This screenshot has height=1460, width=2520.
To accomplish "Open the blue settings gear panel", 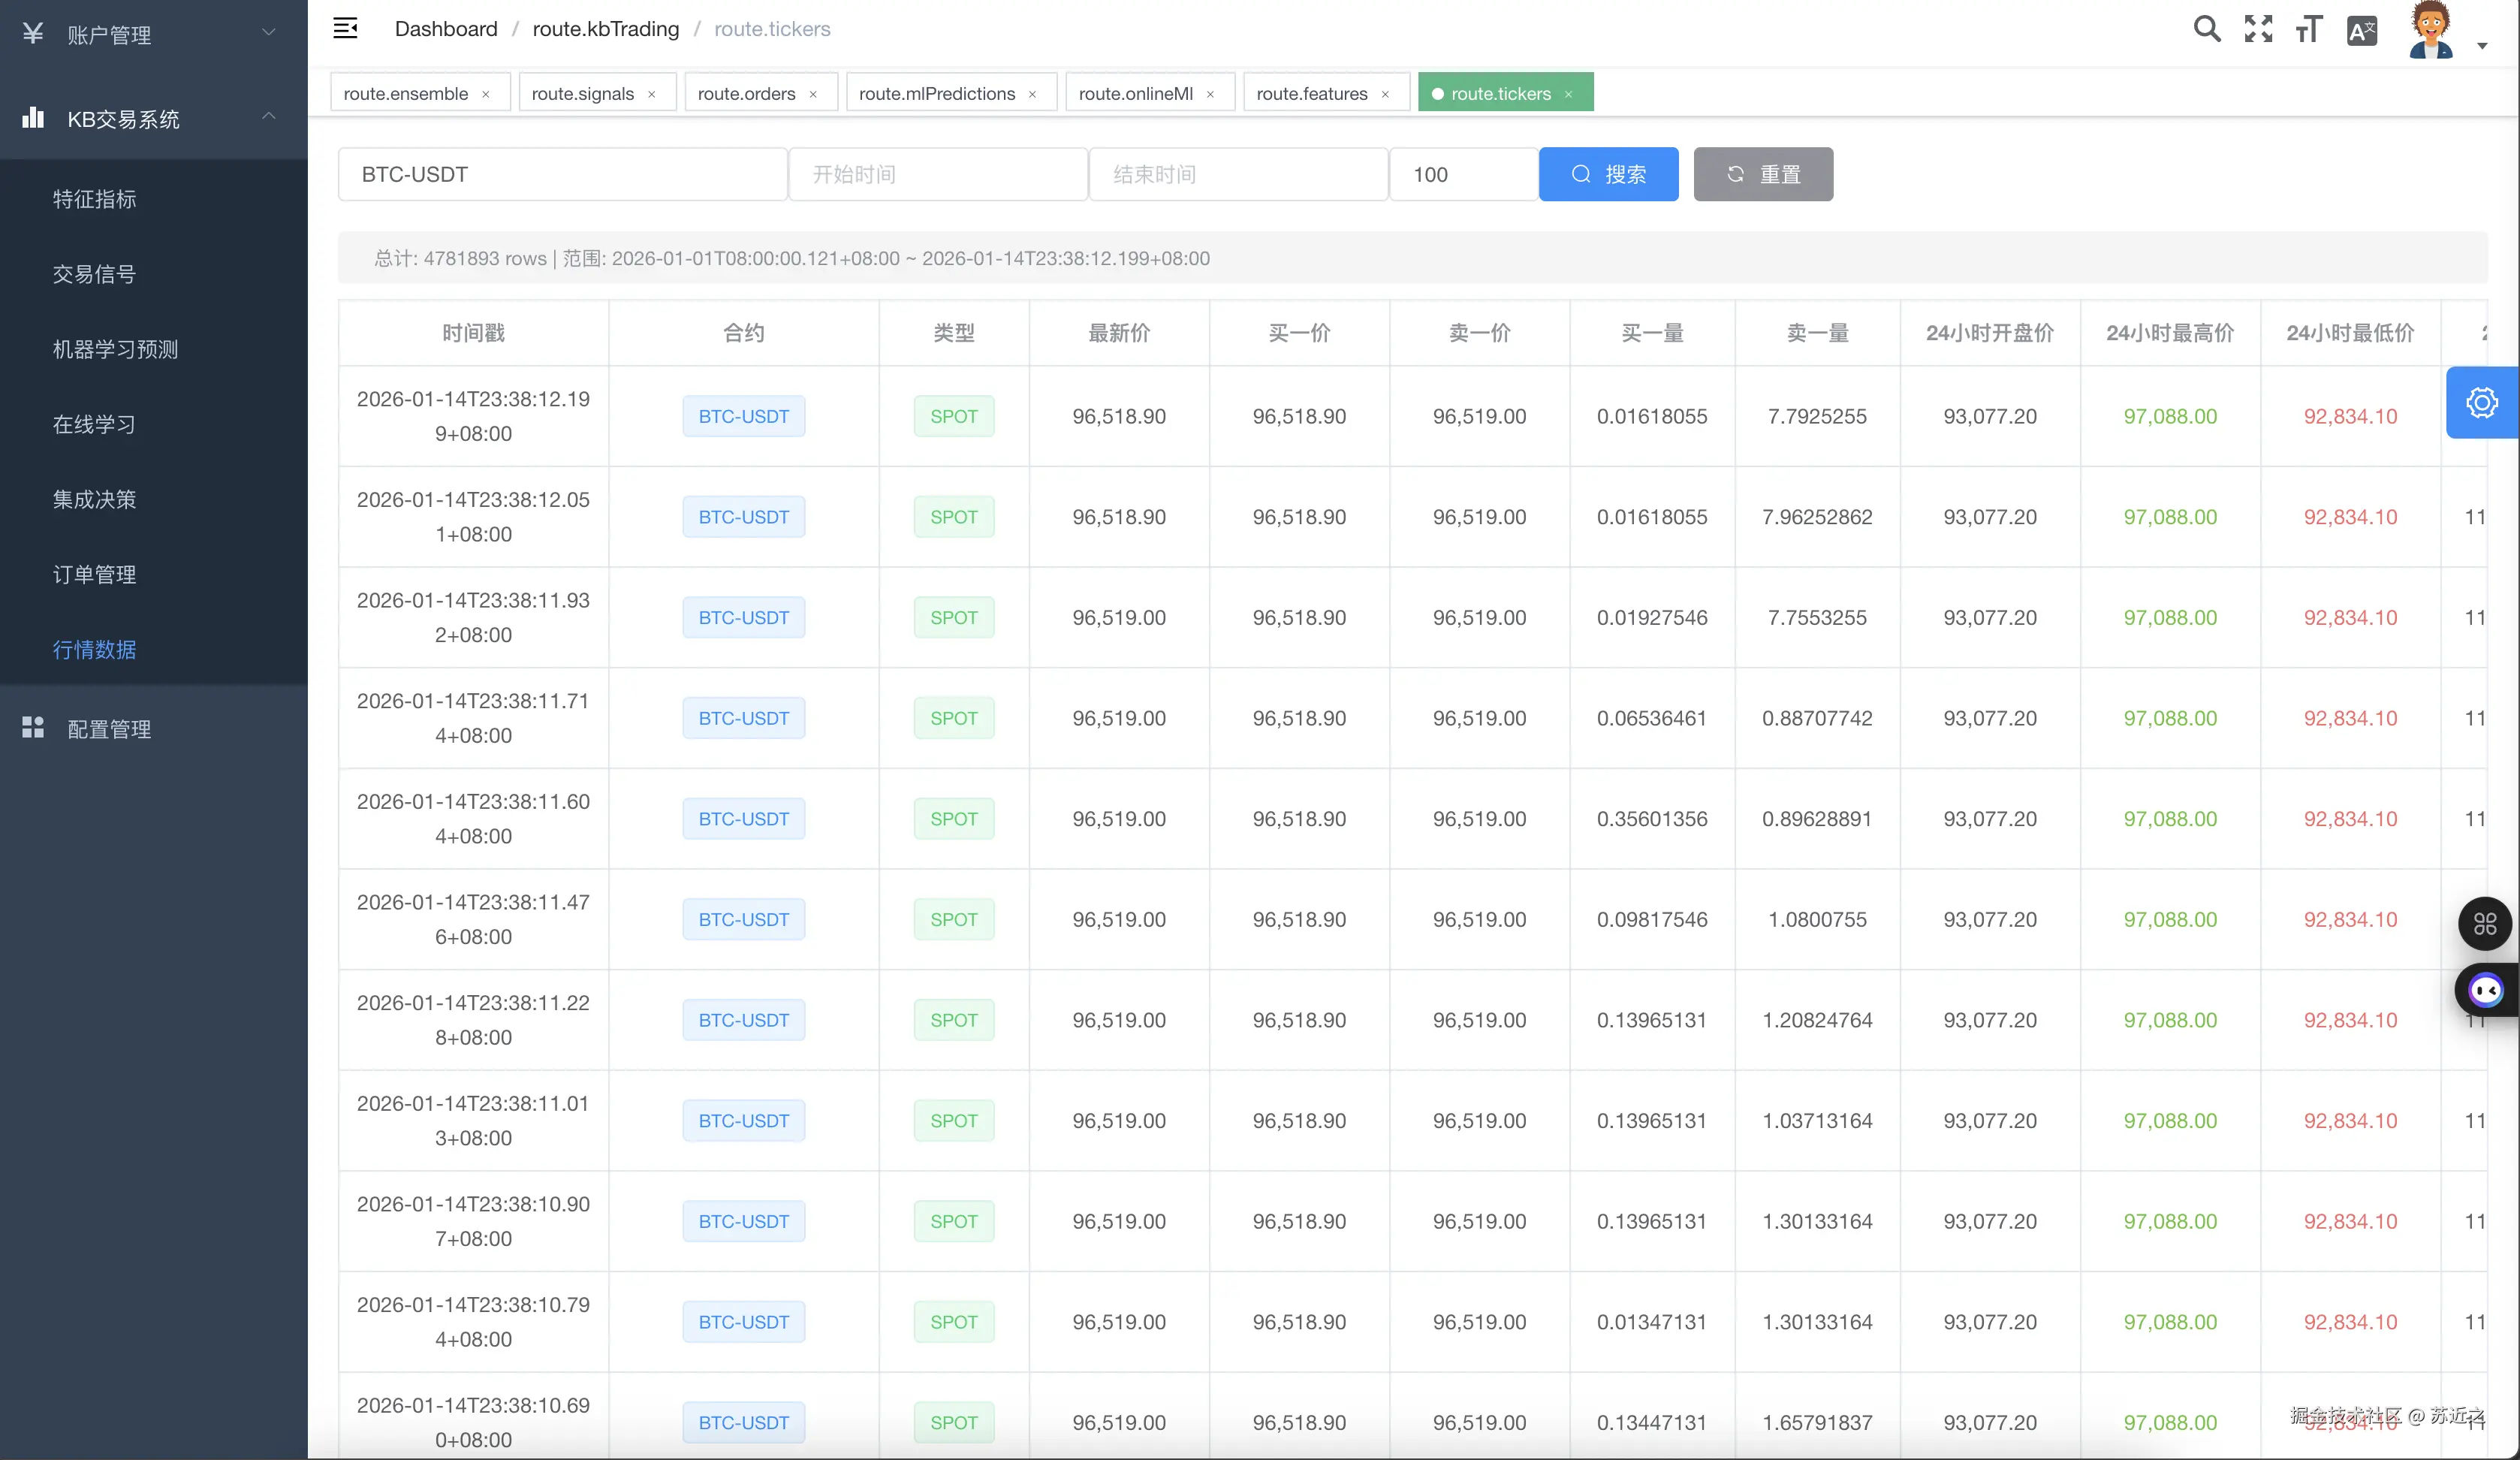I will click(x=2481, y=403).
